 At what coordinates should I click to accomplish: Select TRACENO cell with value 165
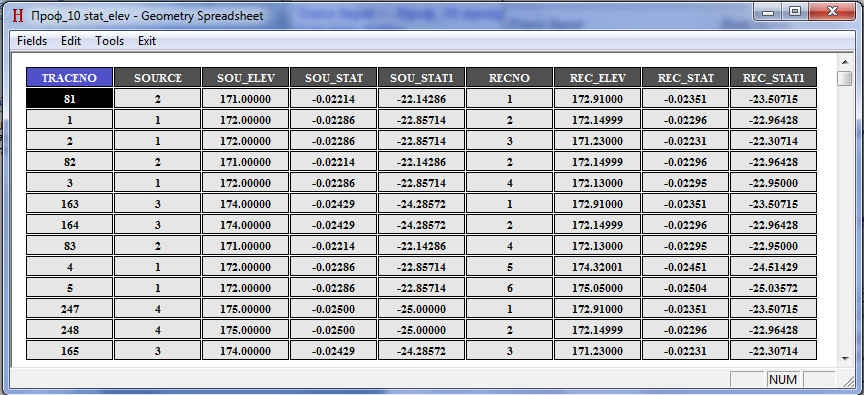pos(69,351)
